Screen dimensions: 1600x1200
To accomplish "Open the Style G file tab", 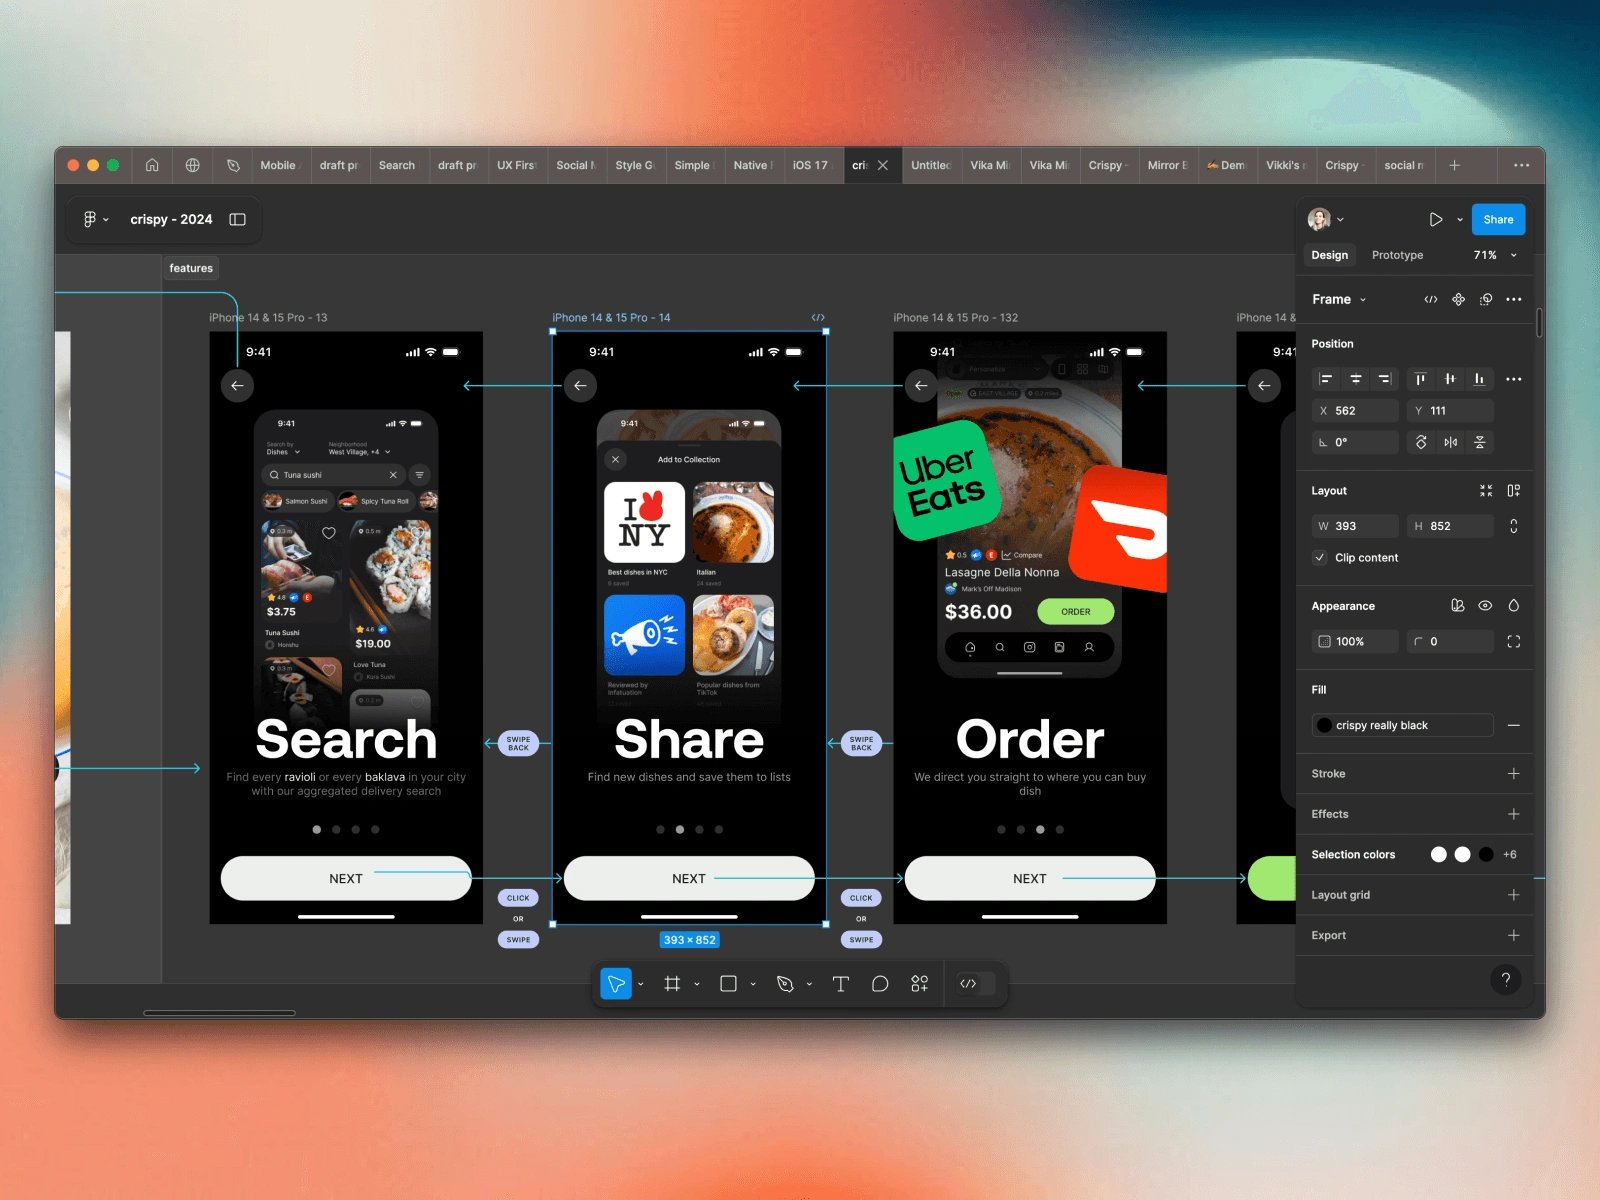I will 634,165.
